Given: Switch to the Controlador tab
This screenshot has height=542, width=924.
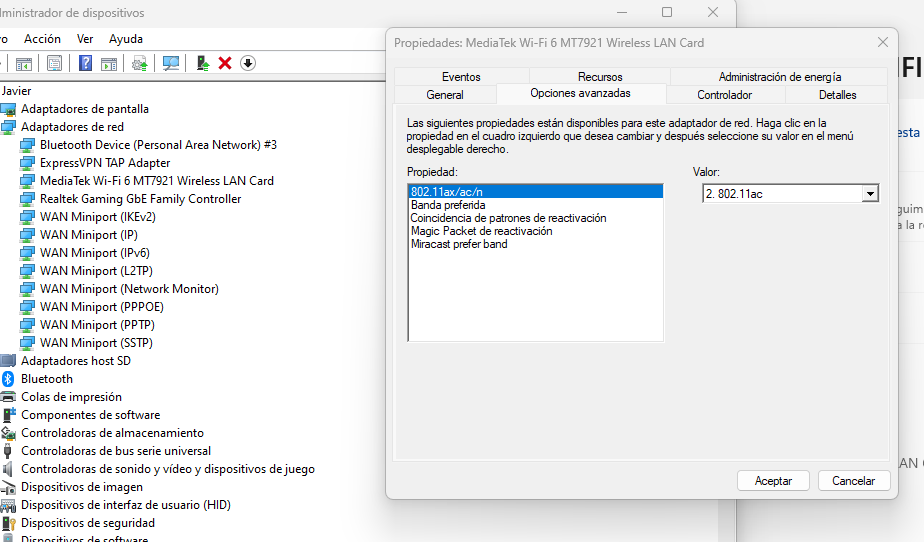Looking at the screenshot, I should click(724, 95).
